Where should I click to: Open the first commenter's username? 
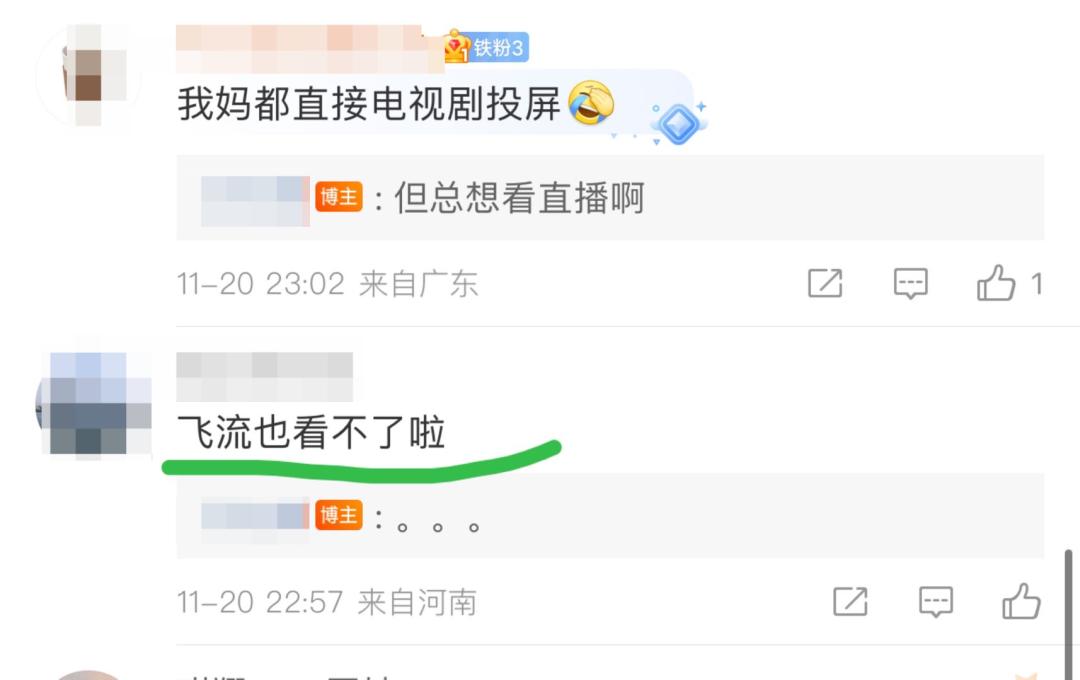[310, 48]
